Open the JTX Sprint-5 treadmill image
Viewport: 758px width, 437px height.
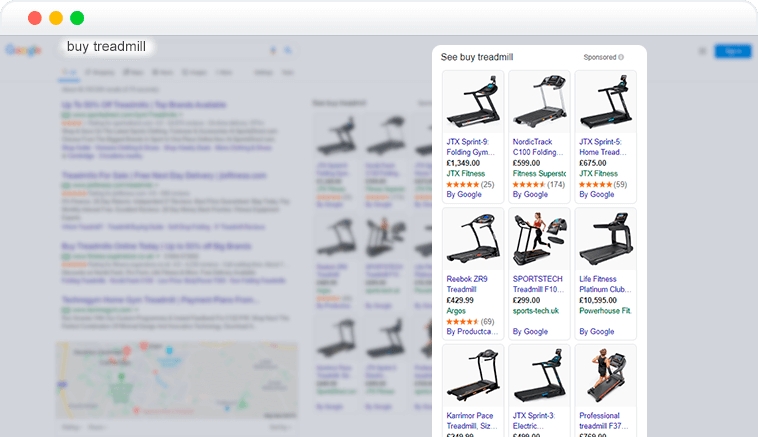point(605,102)
